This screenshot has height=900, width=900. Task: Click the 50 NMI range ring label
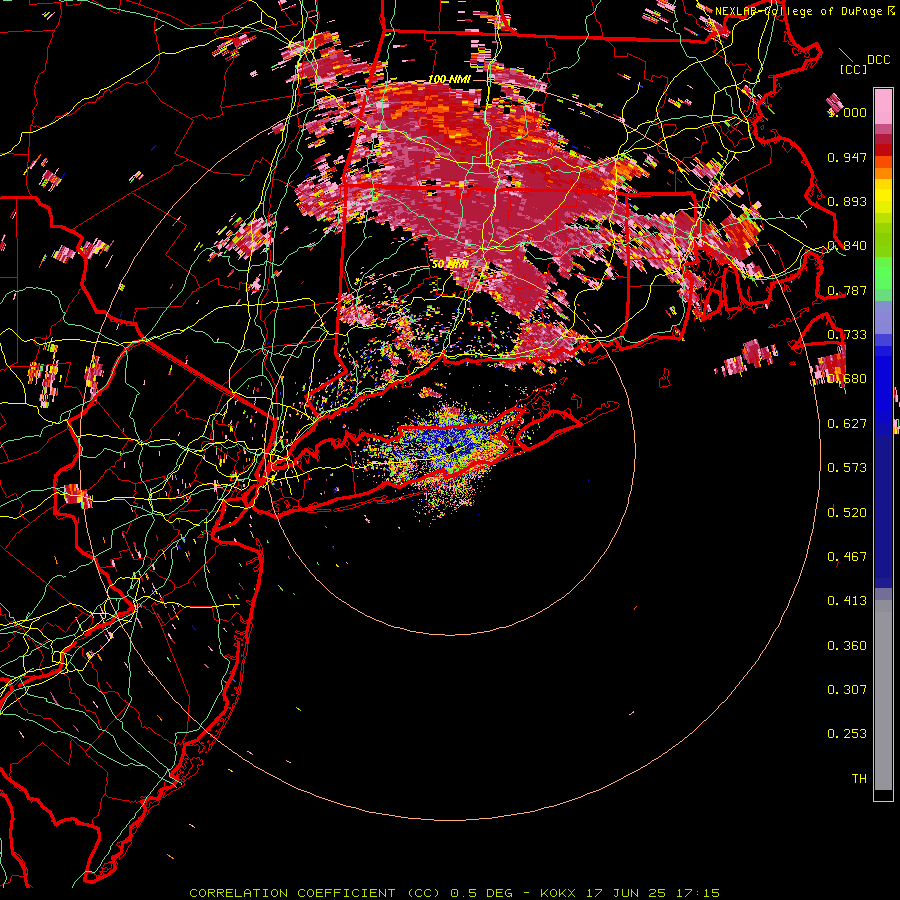tap(449, 265)
